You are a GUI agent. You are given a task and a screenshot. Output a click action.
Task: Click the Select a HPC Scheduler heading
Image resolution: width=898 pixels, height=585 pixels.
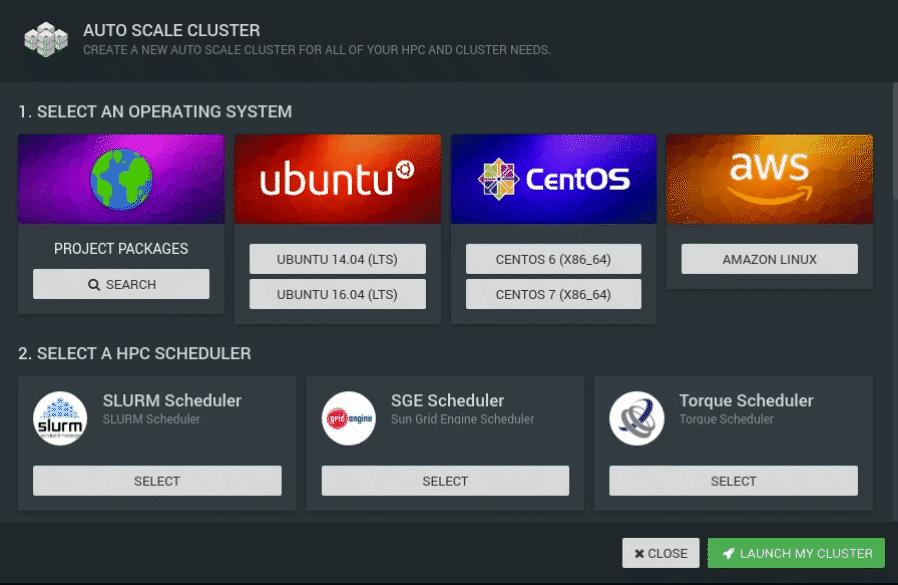[x=135, y=354]
